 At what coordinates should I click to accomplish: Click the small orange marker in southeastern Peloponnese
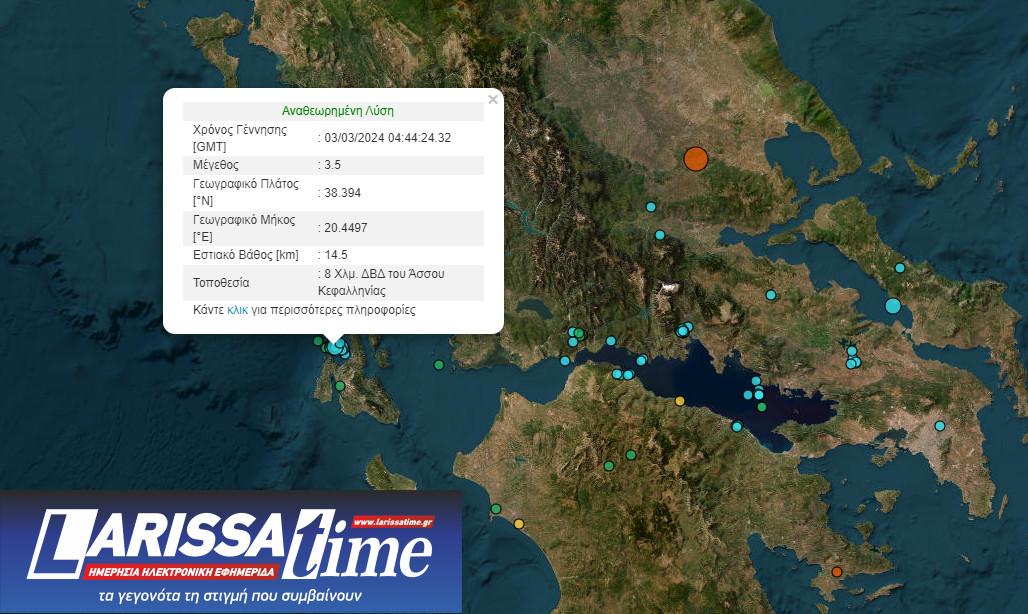[x=837, y=572]
